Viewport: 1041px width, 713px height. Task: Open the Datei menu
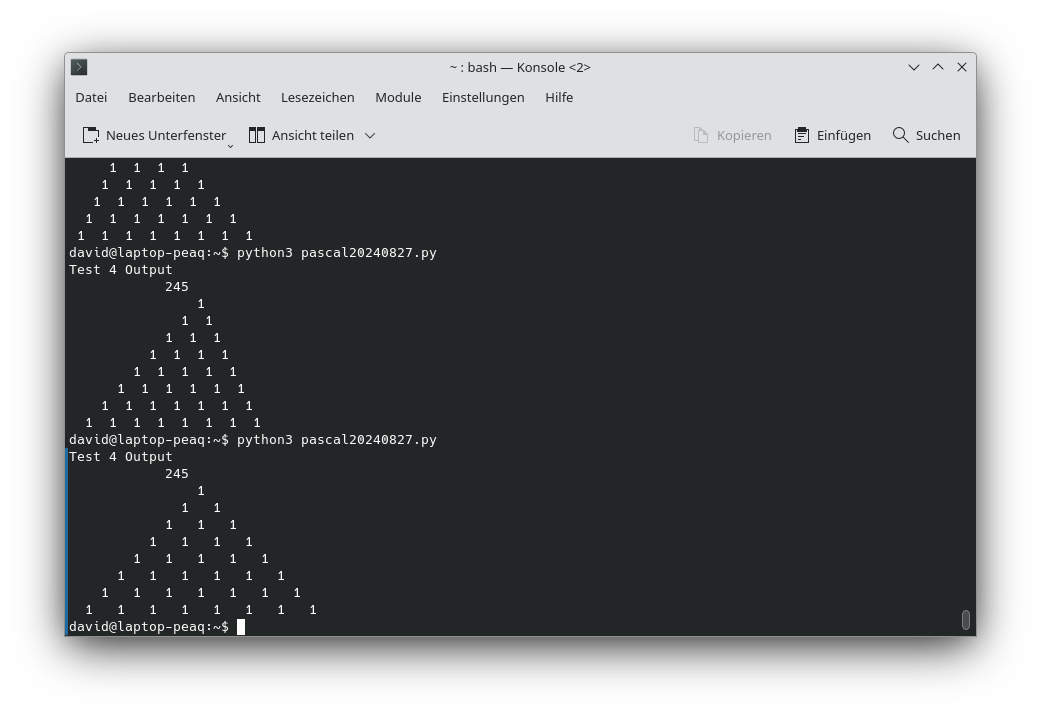(x=91, y=97)
